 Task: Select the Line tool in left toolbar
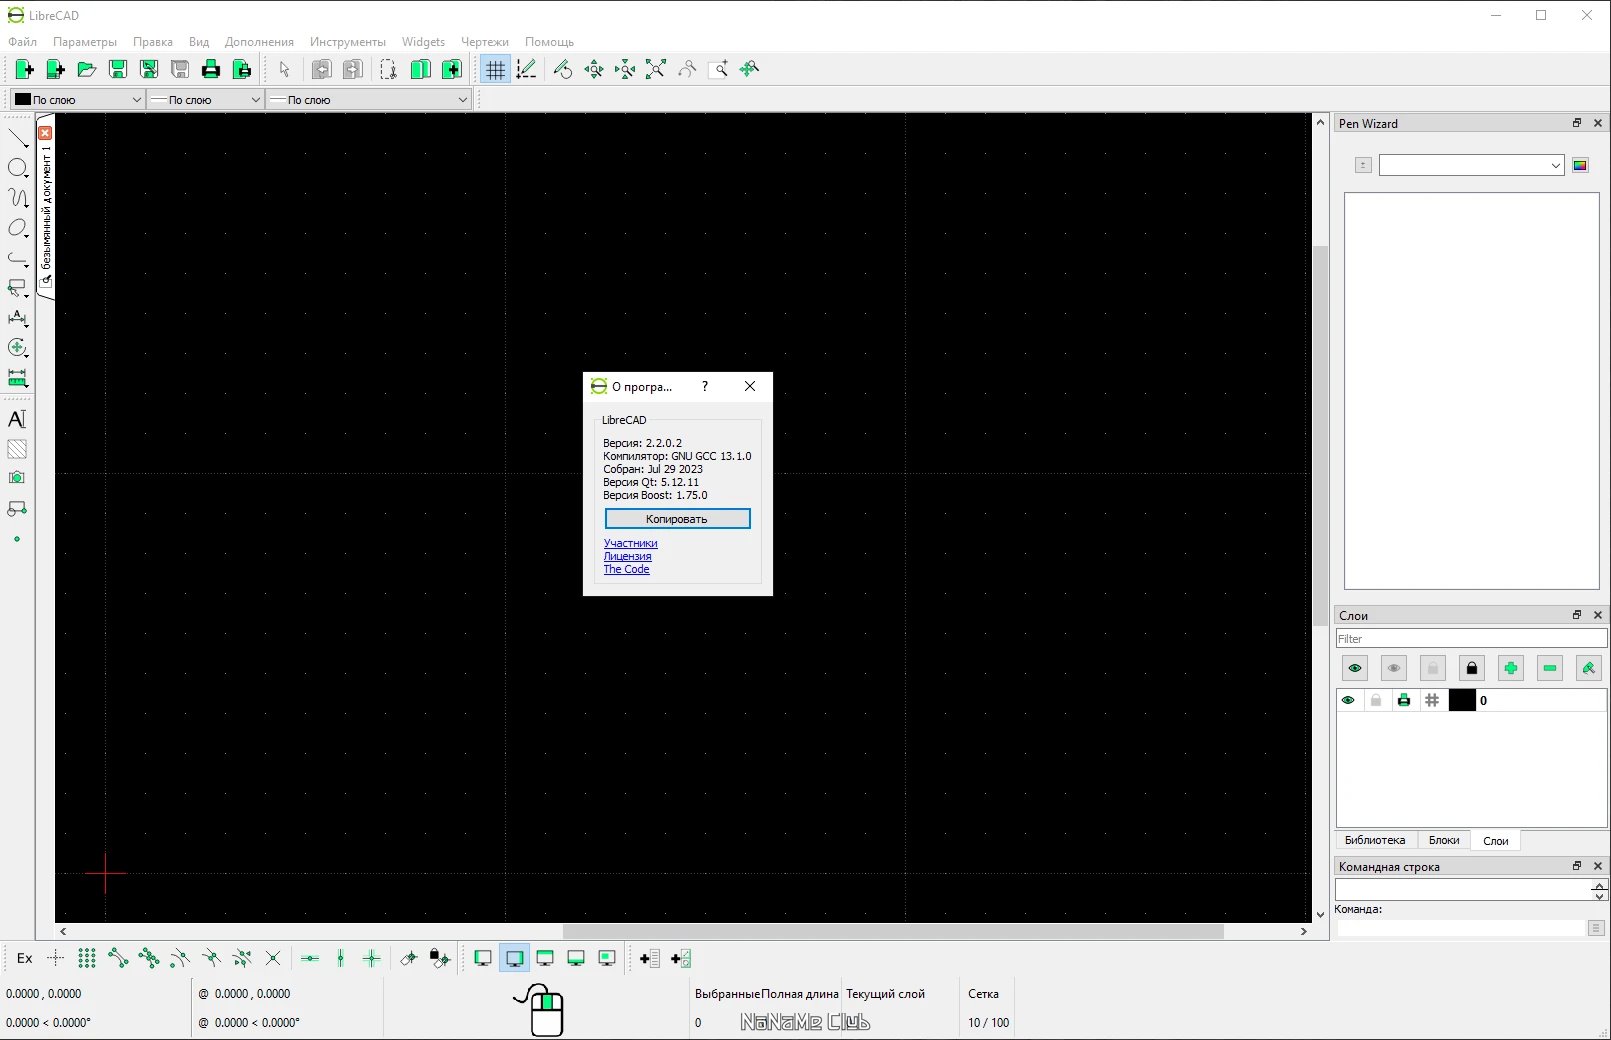tap(17, 138)
